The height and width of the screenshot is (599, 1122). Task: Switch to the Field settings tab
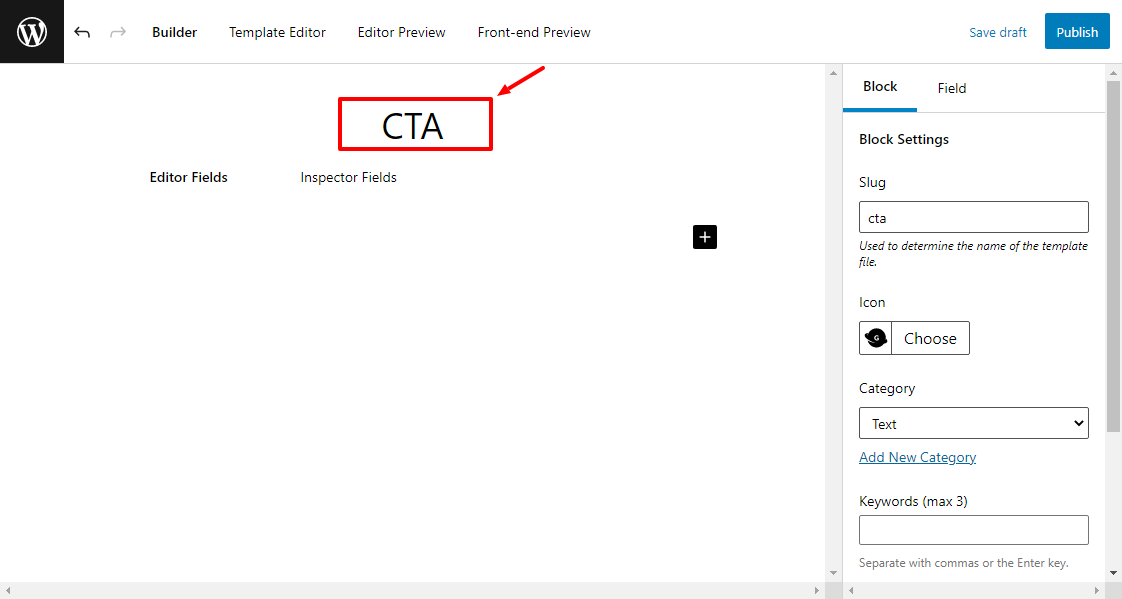pos(951,88)
